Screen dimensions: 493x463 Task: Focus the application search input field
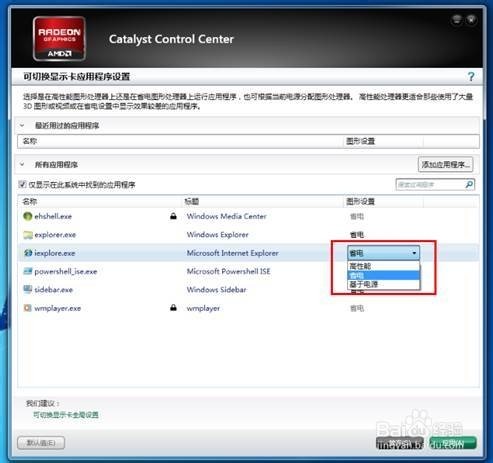coord(430,184)
